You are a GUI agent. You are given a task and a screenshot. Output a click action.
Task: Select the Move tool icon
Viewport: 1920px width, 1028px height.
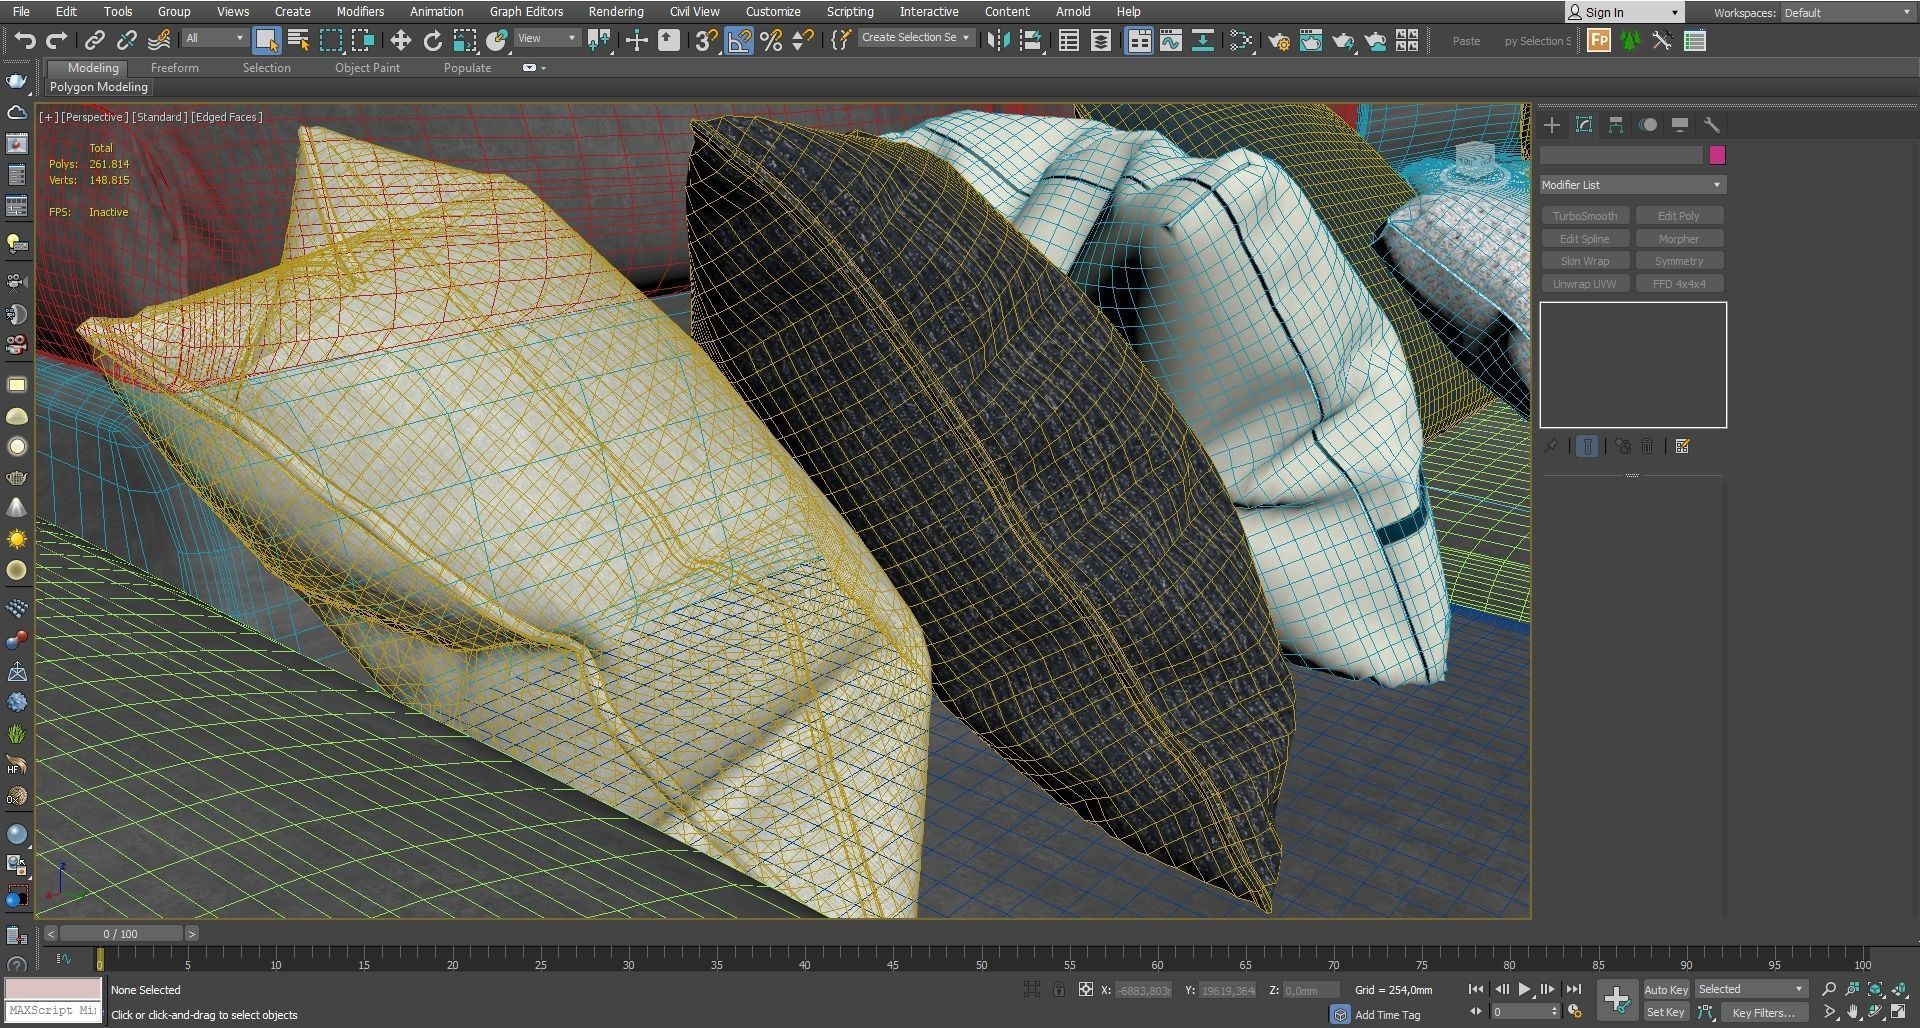click(x=400, y=40)
